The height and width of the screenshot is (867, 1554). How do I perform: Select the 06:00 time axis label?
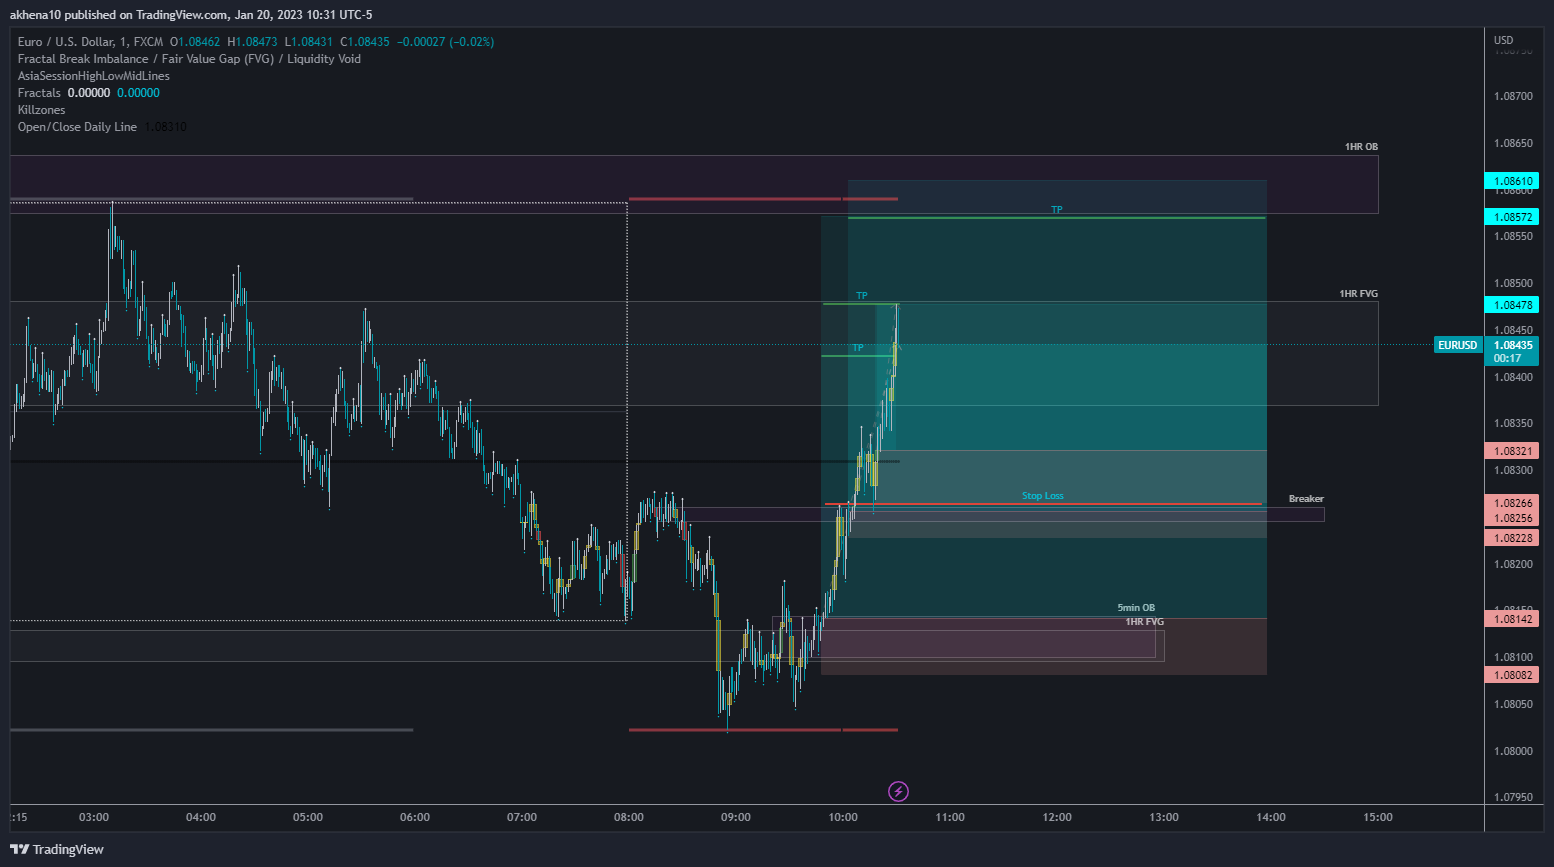coord(415,817)
